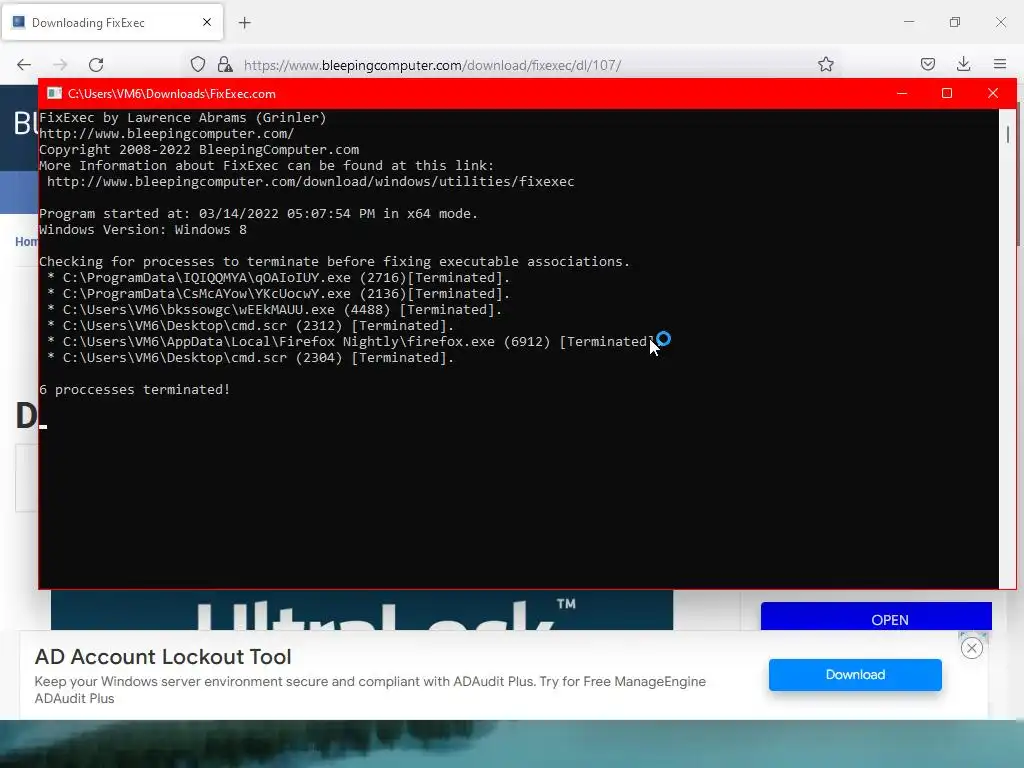Restore down the Firefox browser window
Image resolution: width=1024 pixels, height=768 pixels.
(x=955, y=22)
